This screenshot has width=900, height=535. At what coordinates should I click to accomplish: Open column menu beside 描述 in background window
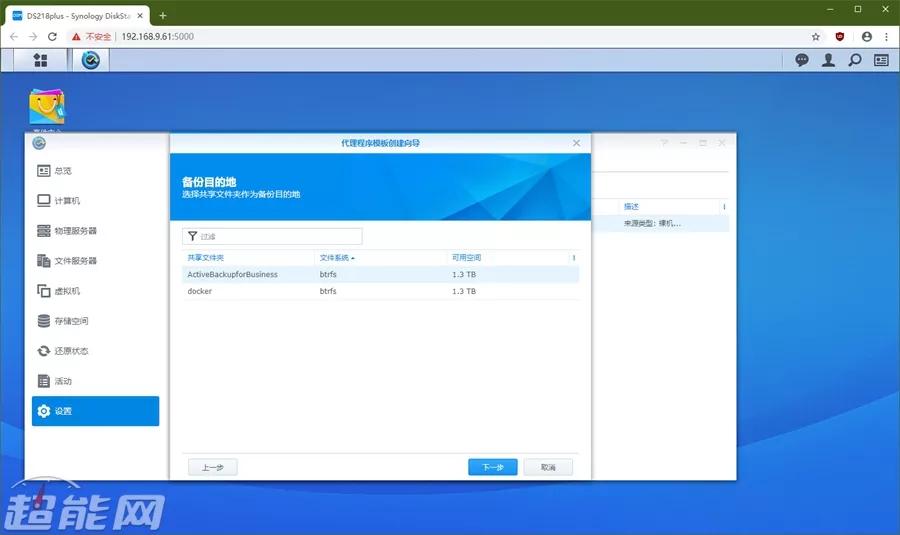click(x=724, y=207)
